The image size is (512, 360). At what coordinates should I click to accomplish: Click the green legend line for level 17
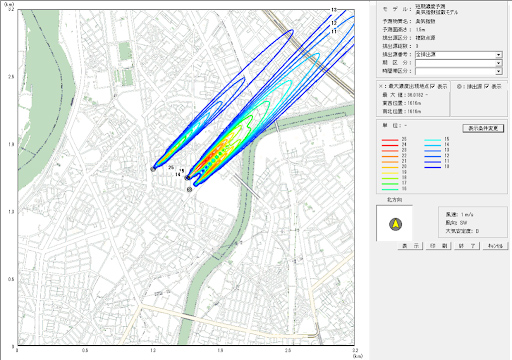tap(390, 183)
